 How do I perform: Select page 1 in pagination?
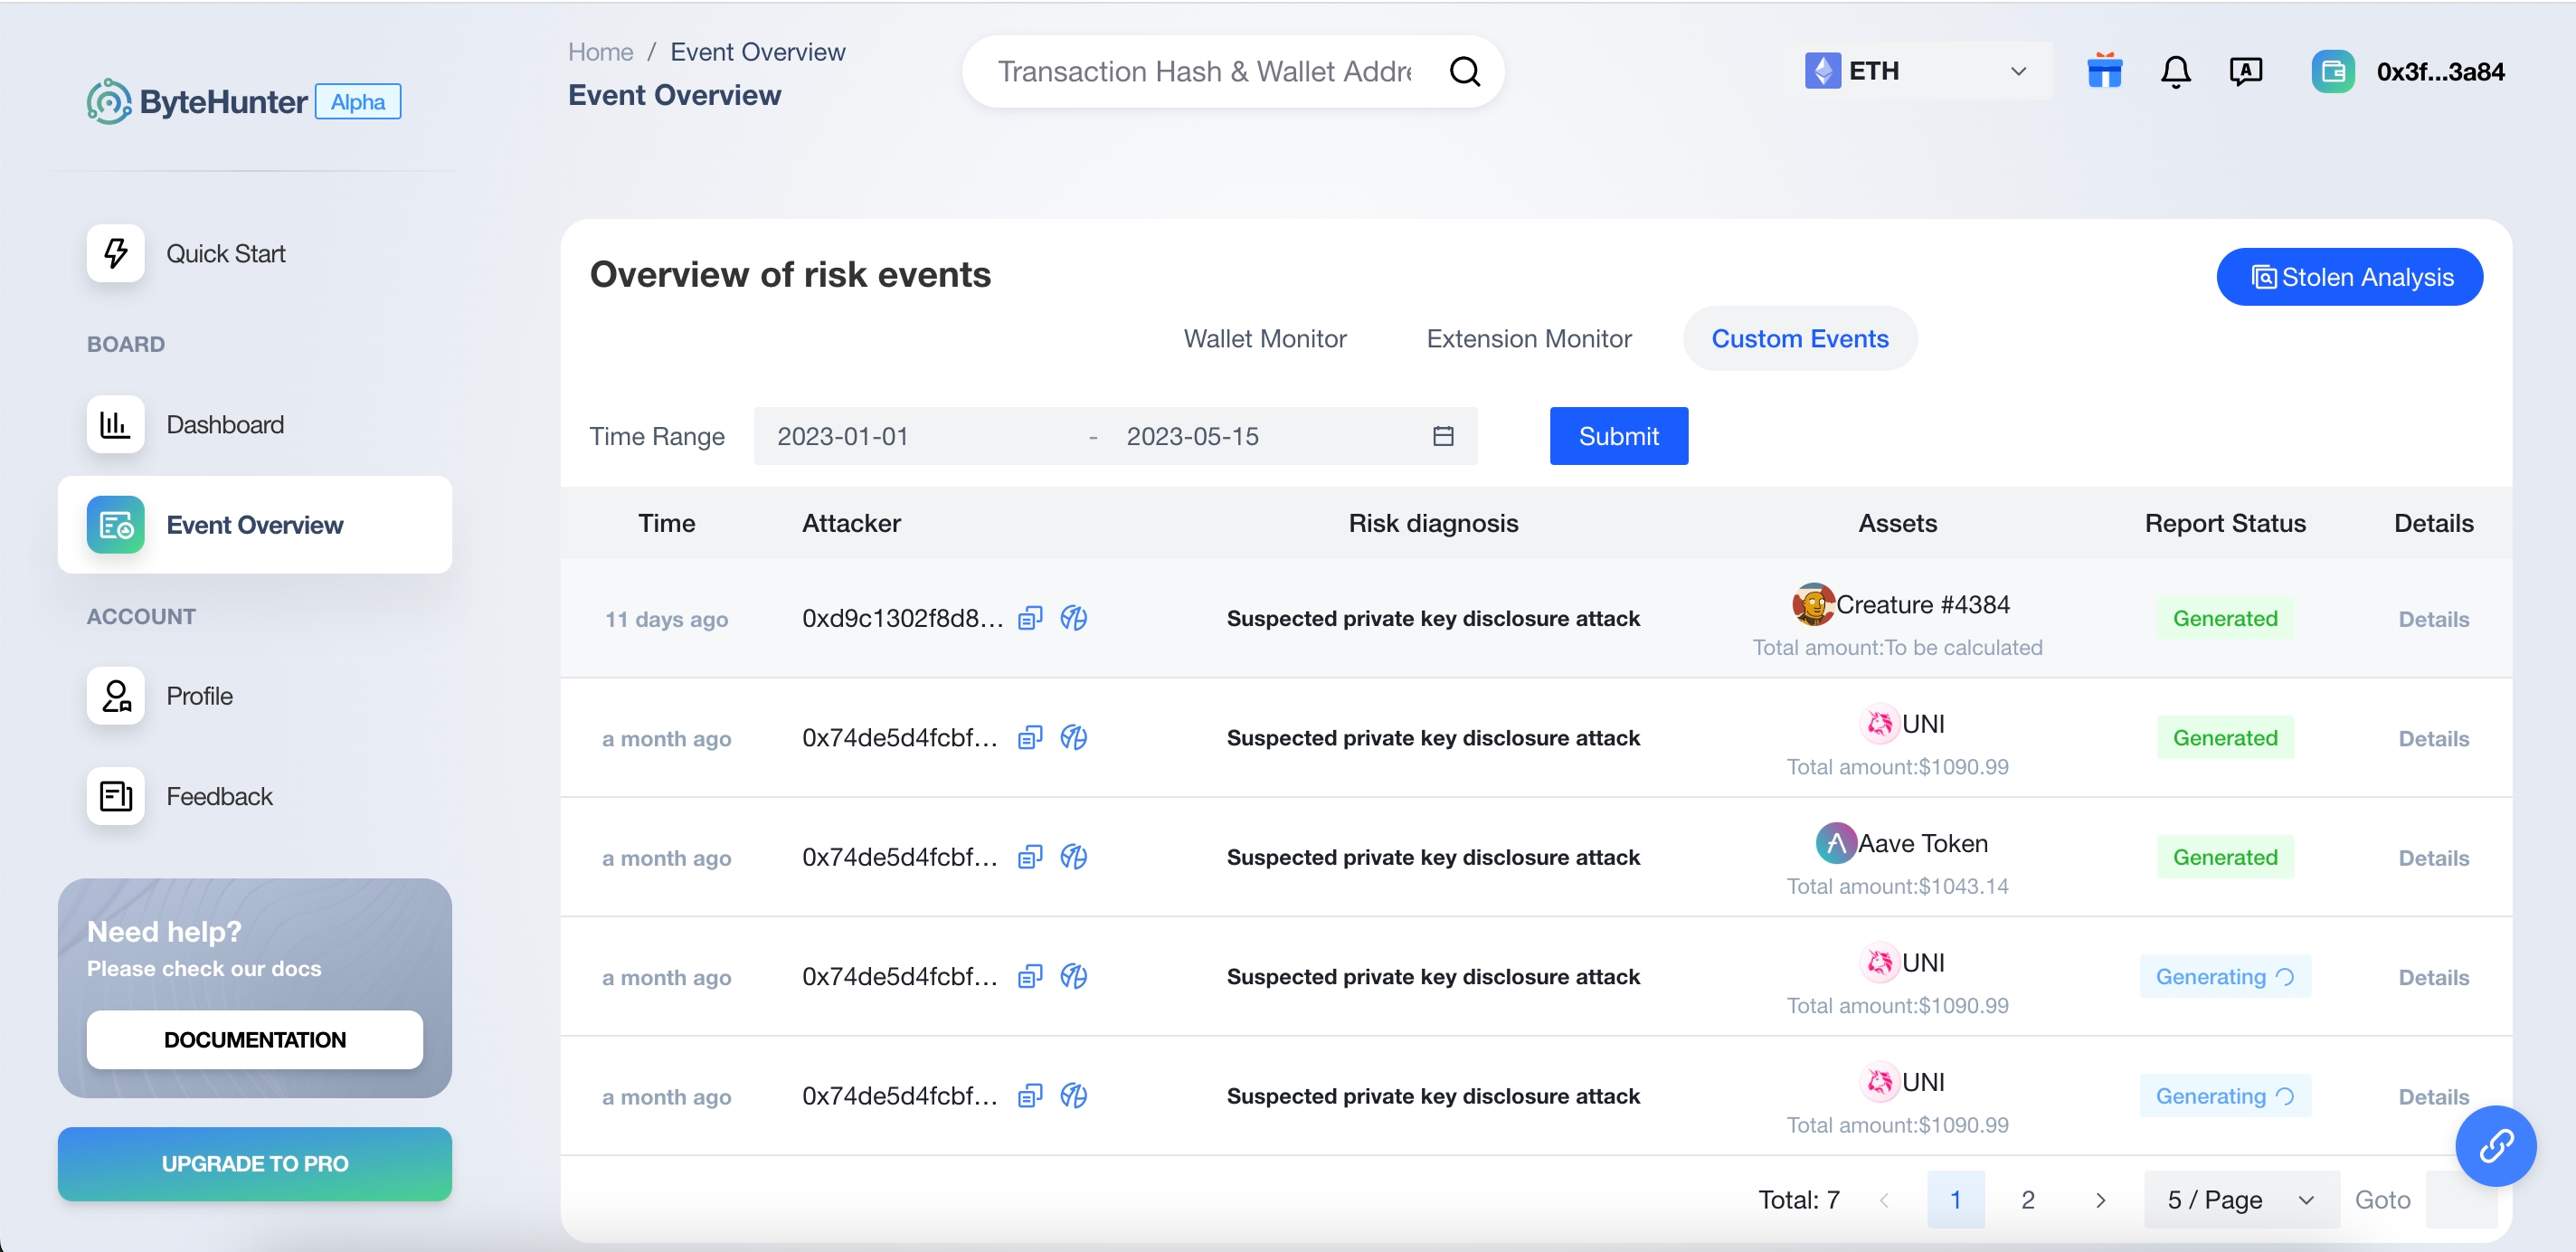tap(1955, 1200)
